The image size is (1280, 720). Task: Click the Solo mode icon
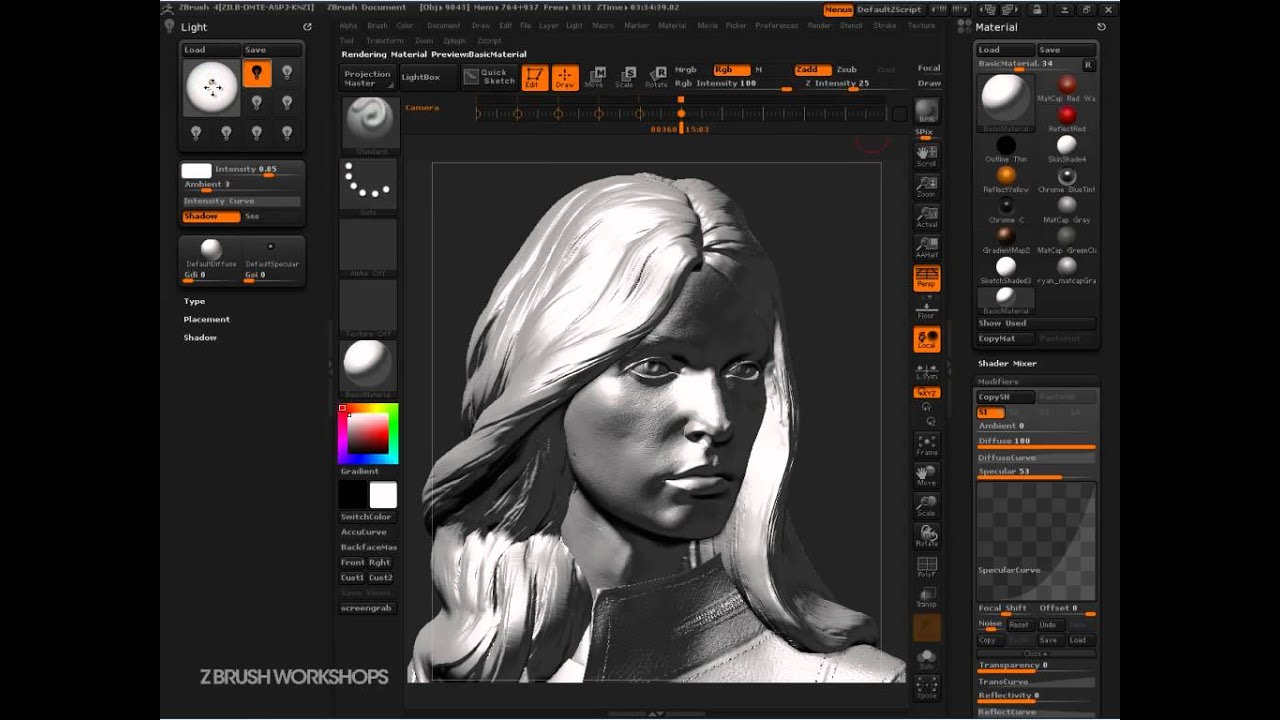click(927, 659)
